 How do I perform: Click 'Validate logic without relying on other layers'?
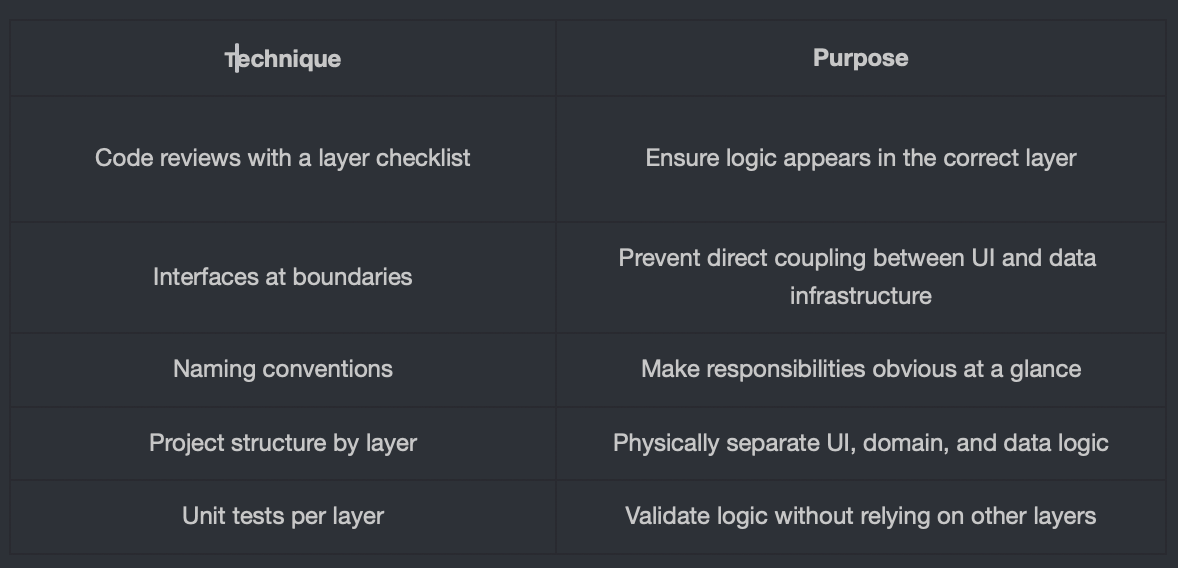(x=861, y=516)
